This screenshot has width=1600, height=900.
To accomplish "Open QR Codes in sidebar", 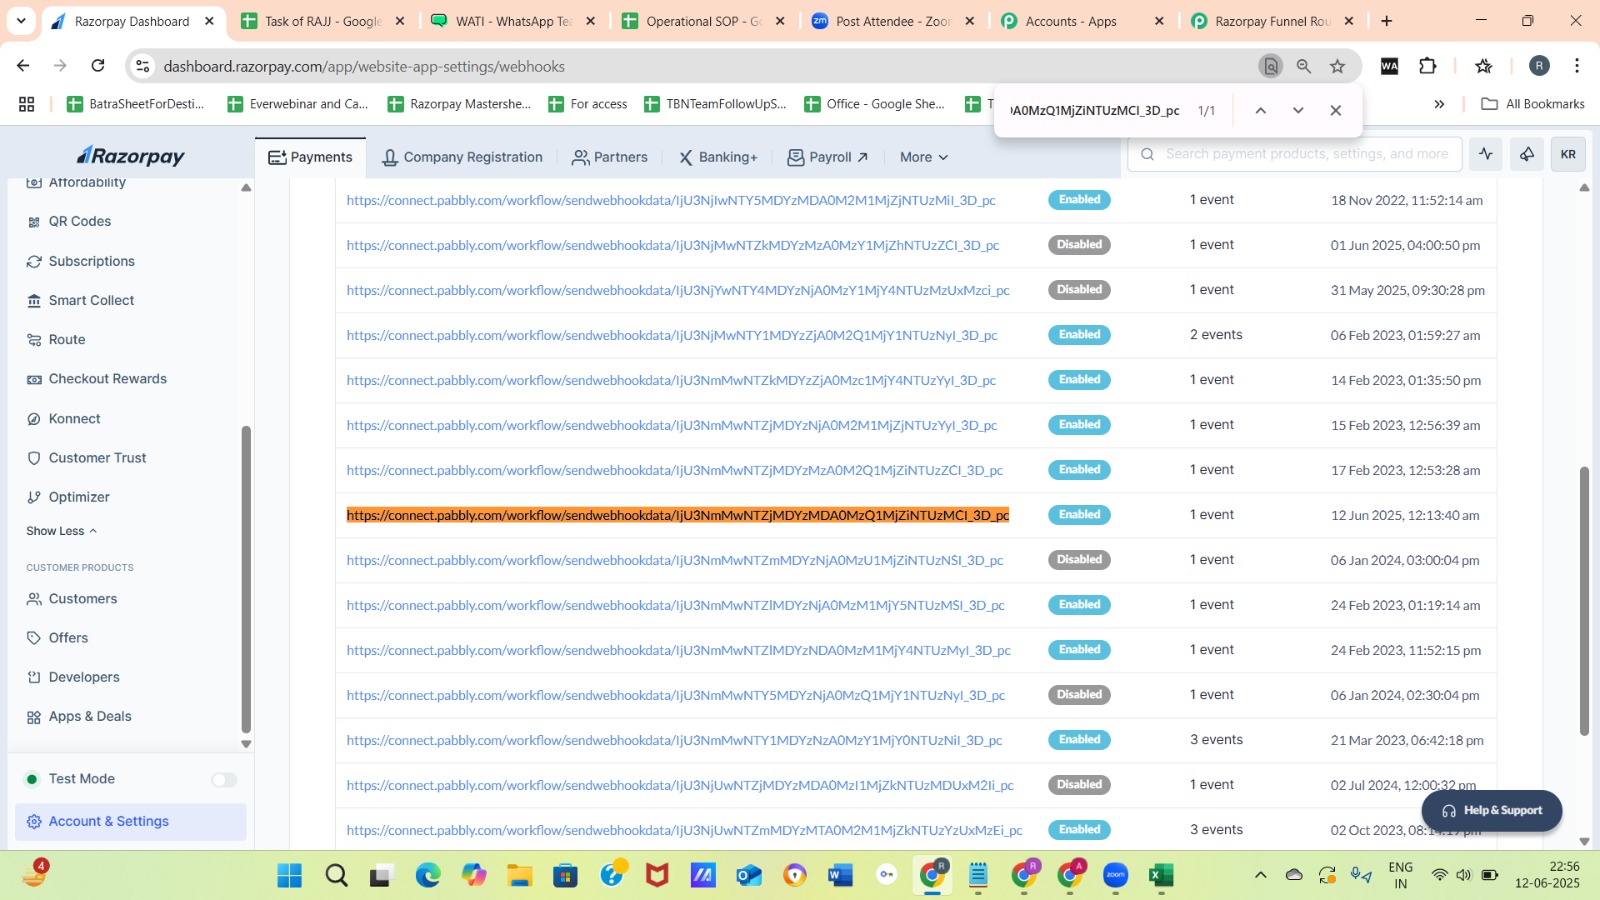I will tap(80, 222).
